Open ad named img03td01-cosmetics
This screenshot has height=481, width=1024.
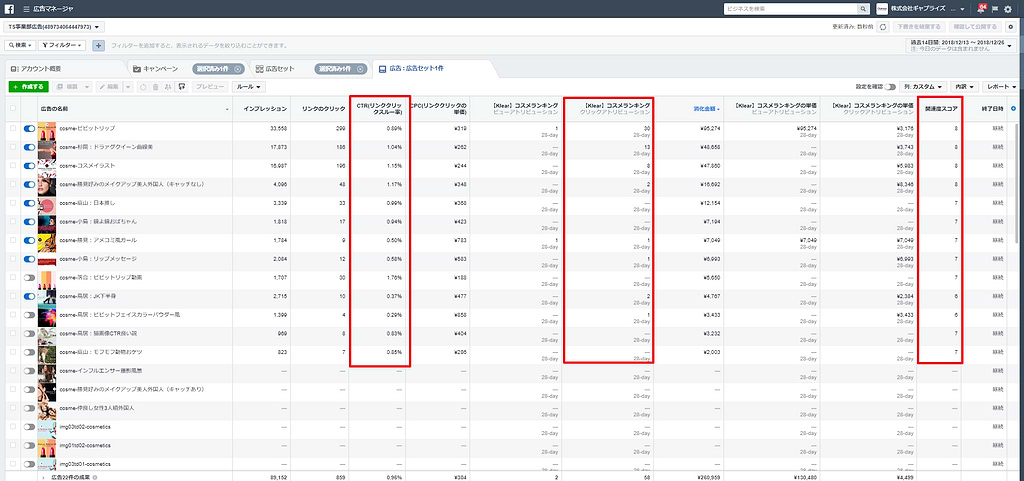[85, 464]
